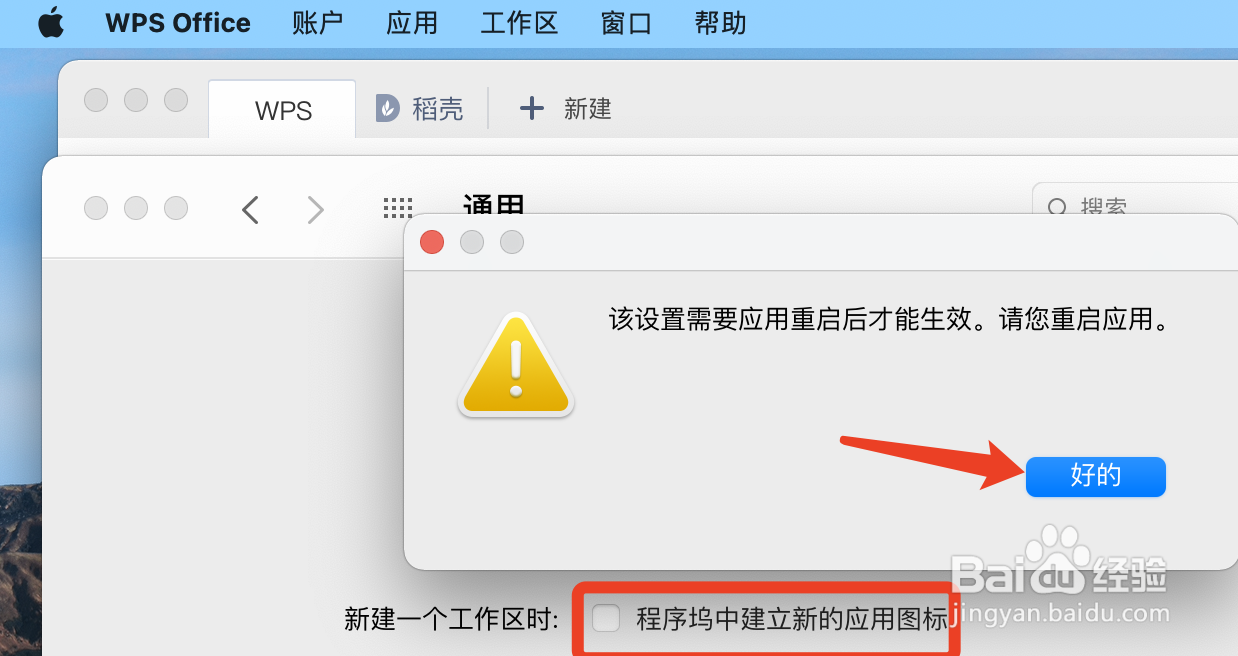Click the 新建 button label
Viewport: 1238px width, 656px height.
click(588, 108)
